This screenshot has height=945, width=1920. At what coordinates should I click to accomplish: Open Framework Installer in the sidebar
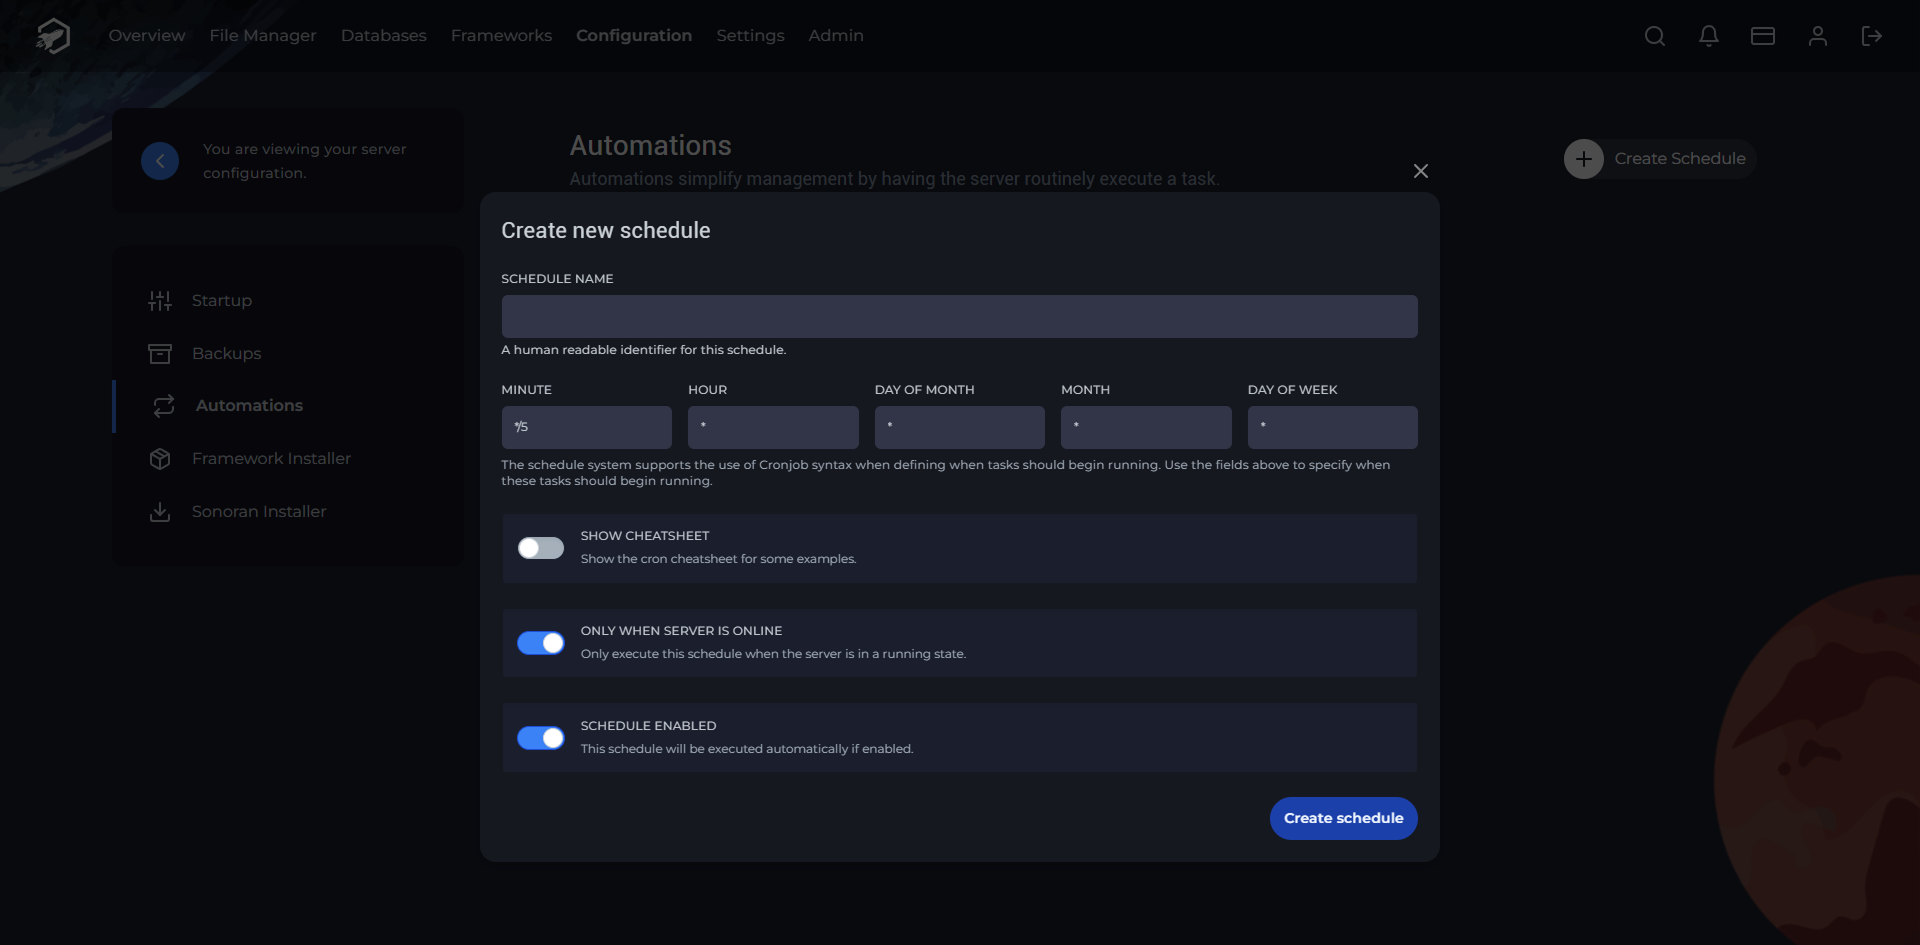[x=271, y=458]
